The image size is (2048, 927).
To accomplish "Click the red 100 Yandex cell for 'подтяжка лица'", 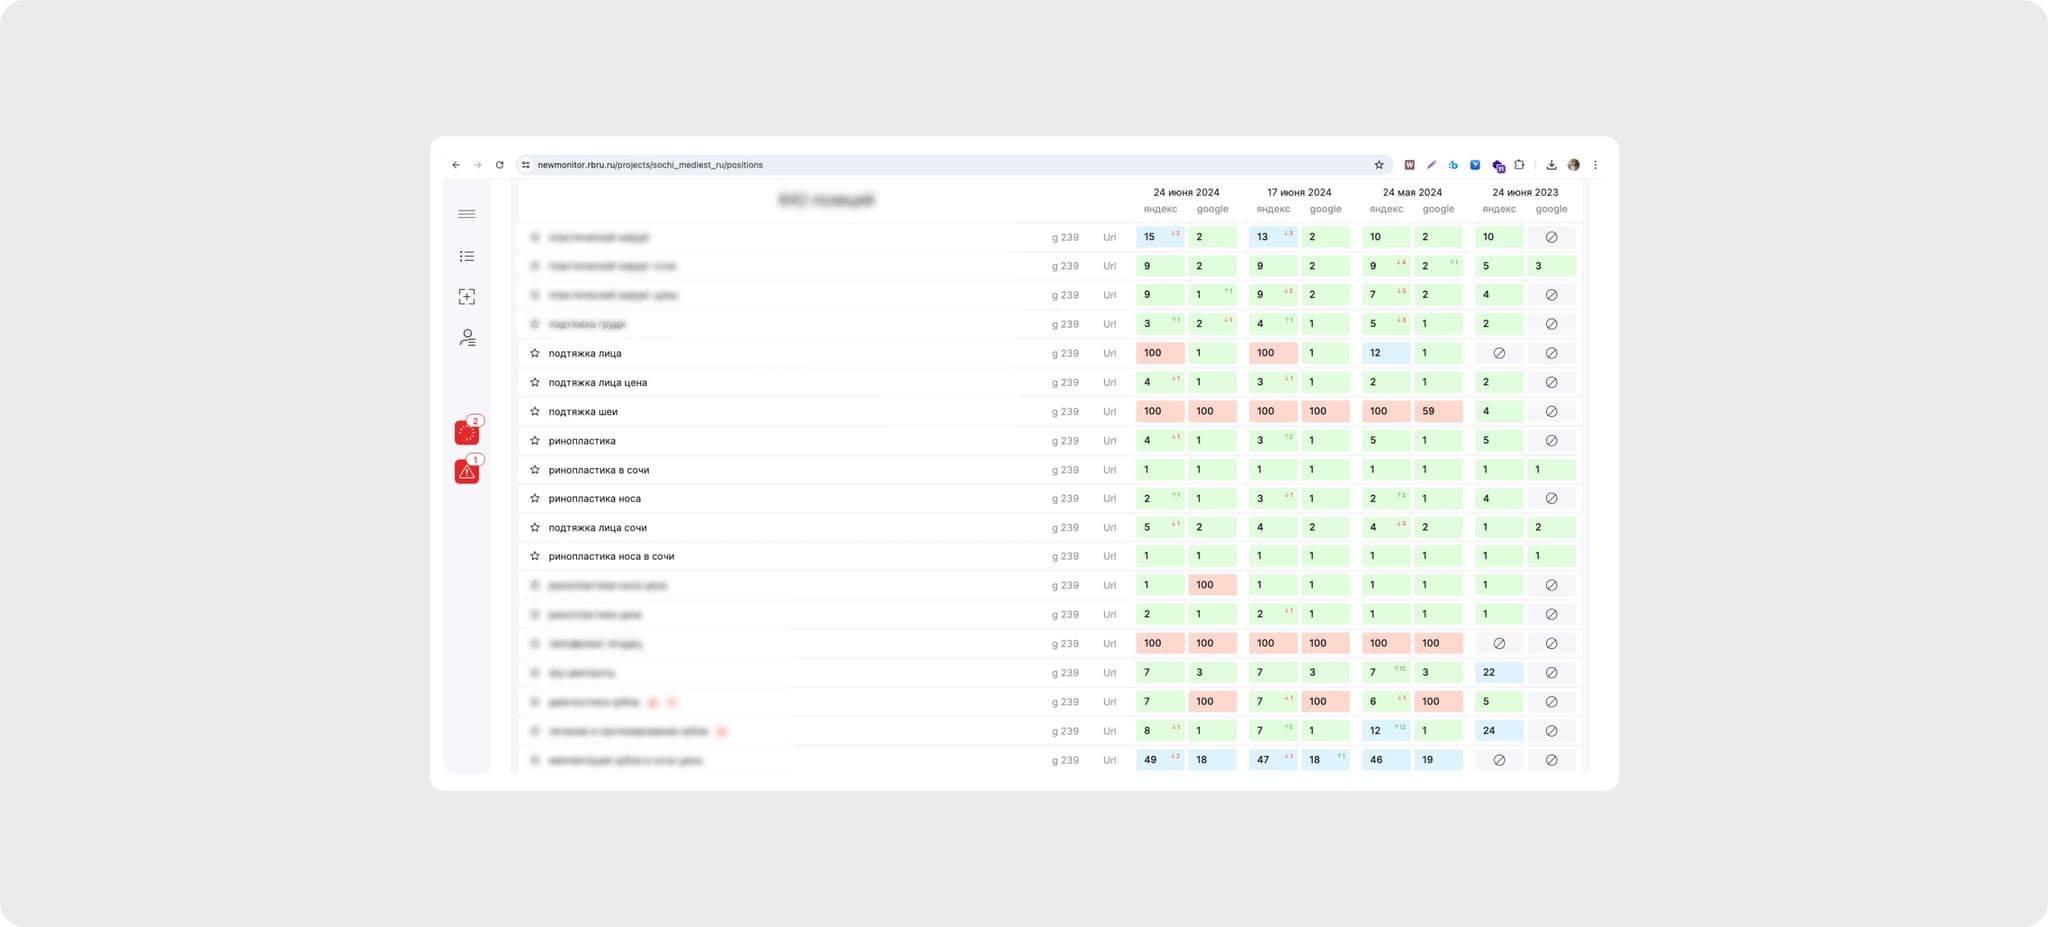I will [1159, 353].
